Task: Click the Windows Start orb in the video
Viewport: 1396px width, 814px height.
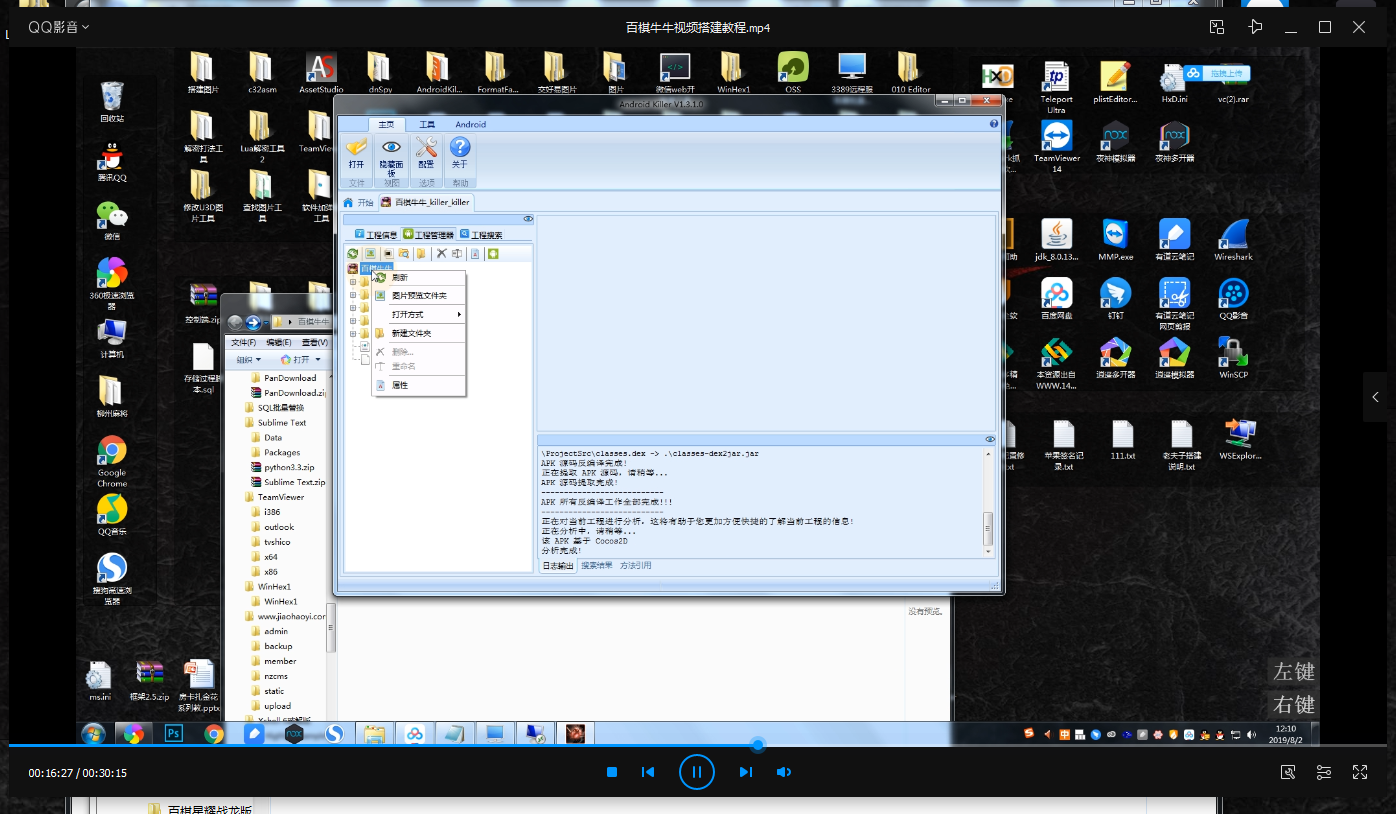Action: (x=93, y=734)
